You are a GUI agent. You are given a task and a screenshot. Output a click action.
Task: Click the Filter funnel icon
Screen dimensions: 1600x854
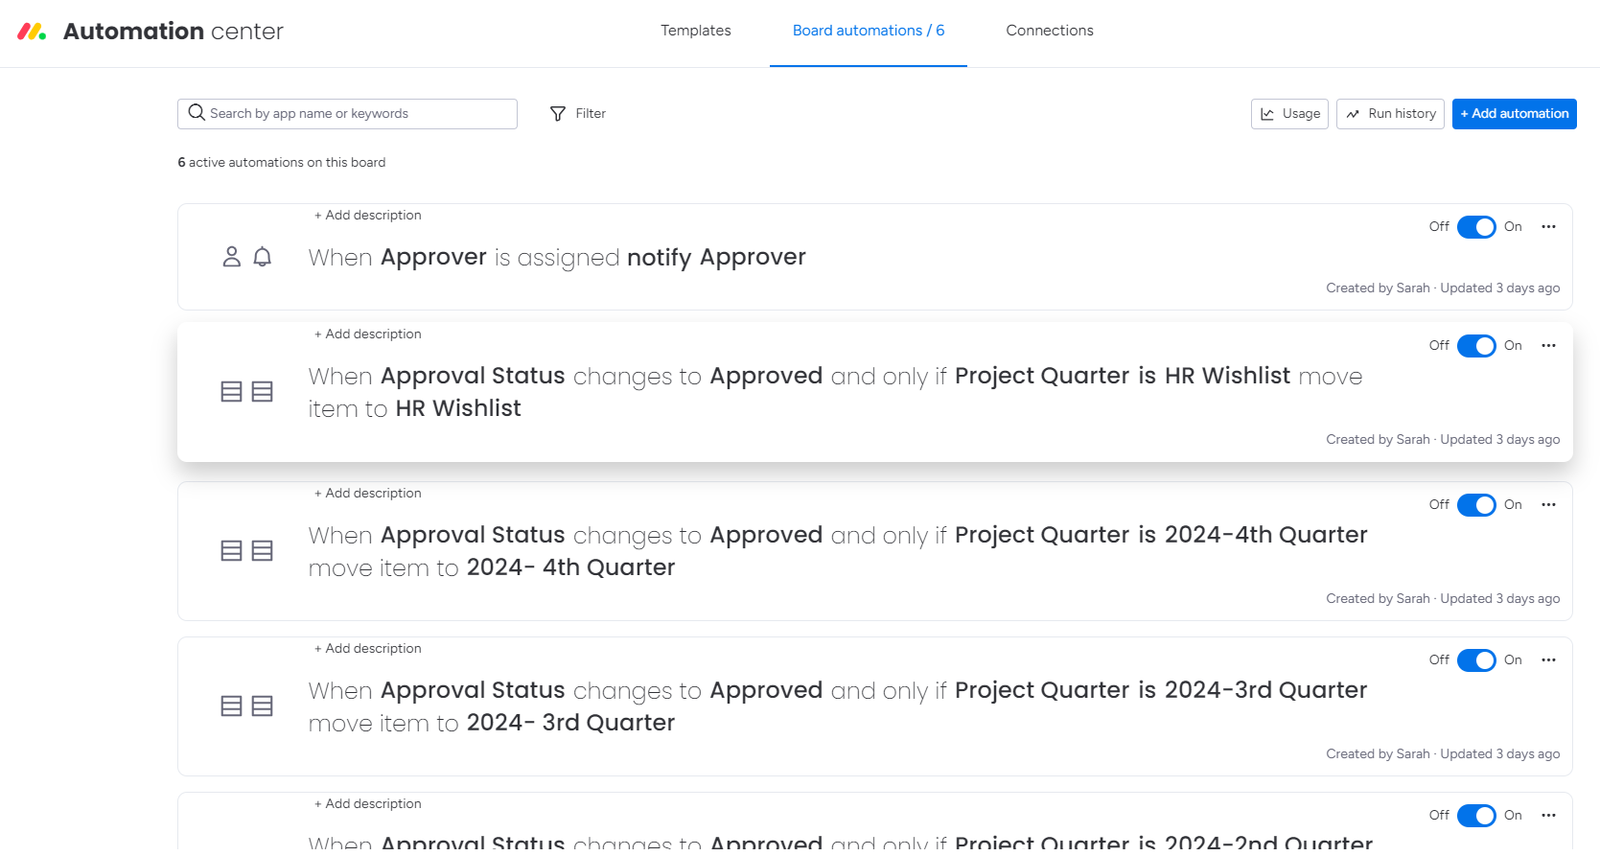click(x=558, y=114)
